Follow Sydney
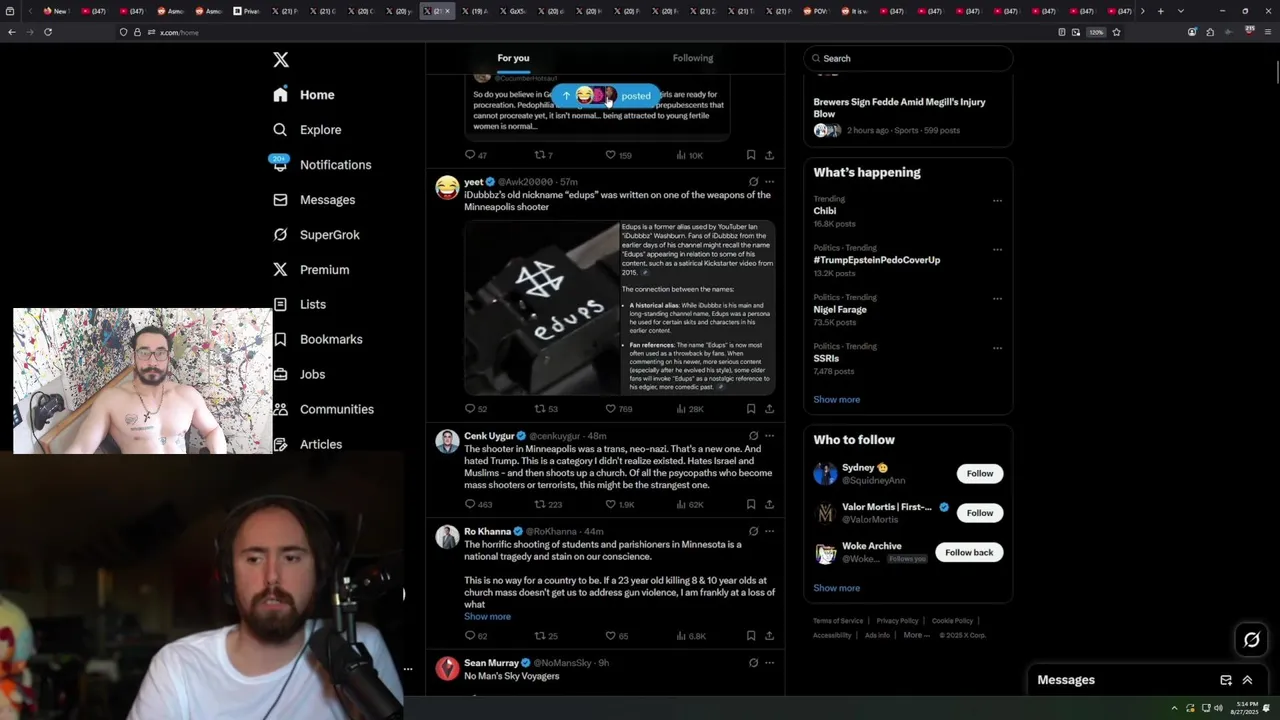The height and width of the screenshot is (720, 1280). pos(980,474)
